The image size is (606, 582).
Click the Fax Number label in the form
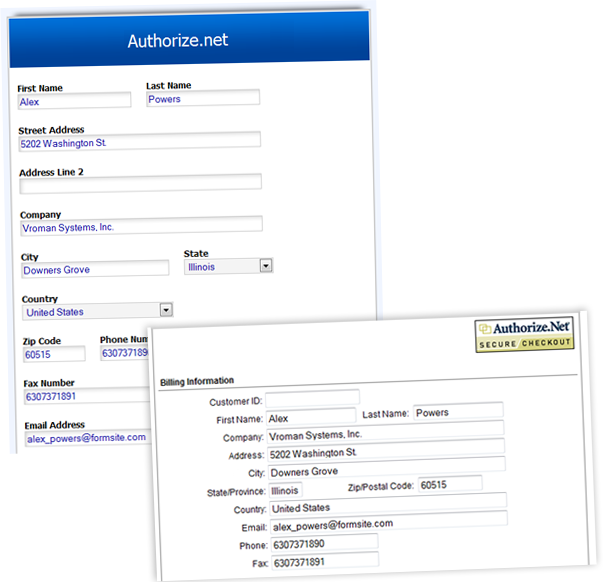[x=49, y=383]
